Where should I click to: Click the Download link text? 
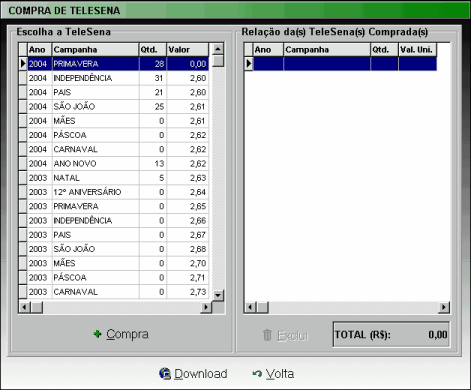pyautogui.click(x=201, y=374)
